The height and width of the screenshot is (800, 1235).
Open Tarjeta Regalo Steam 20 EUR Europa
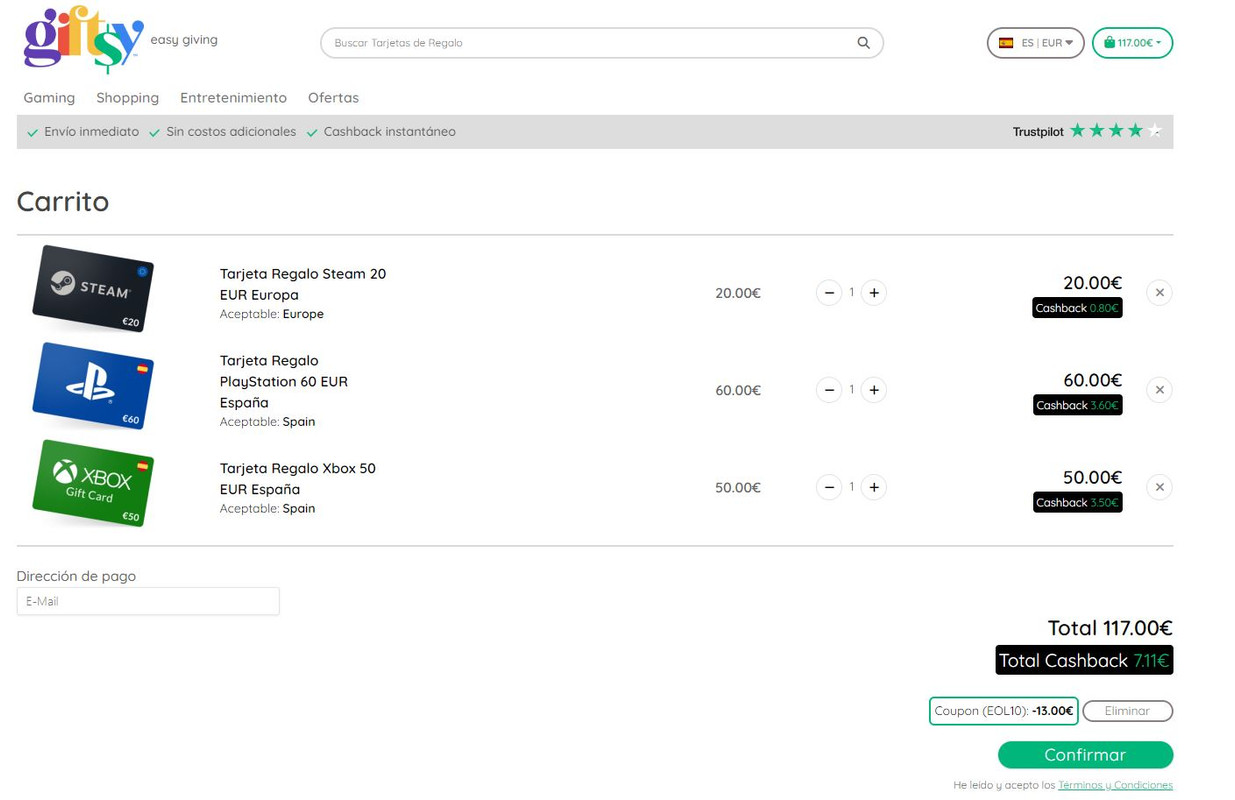[303, 284]
